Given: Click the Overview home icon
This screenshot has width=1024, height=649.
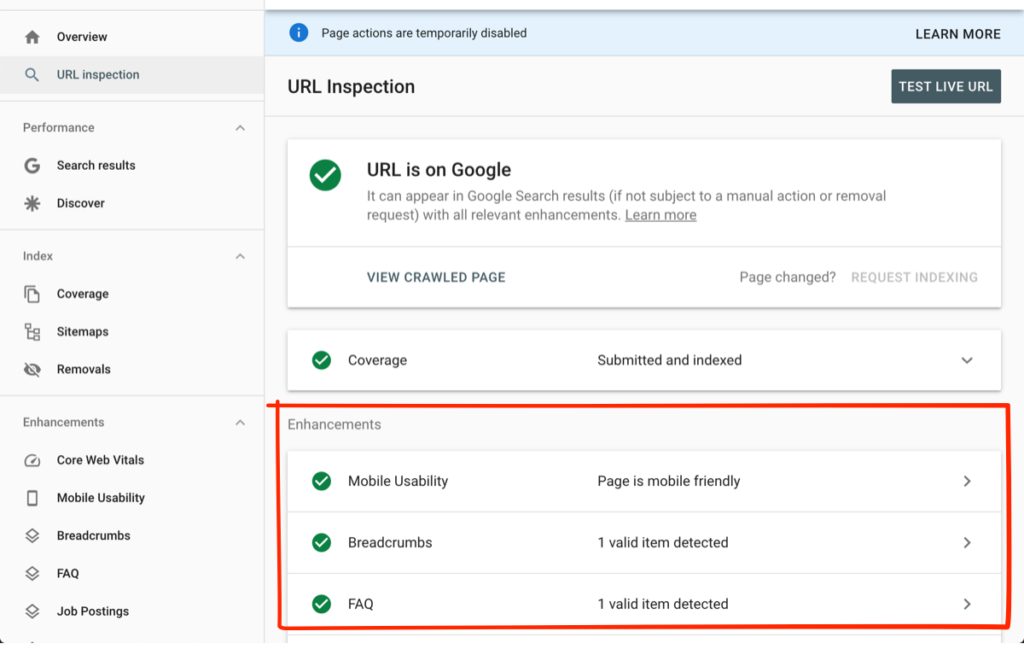Looking at the screenshot, I should pos(32,37).
